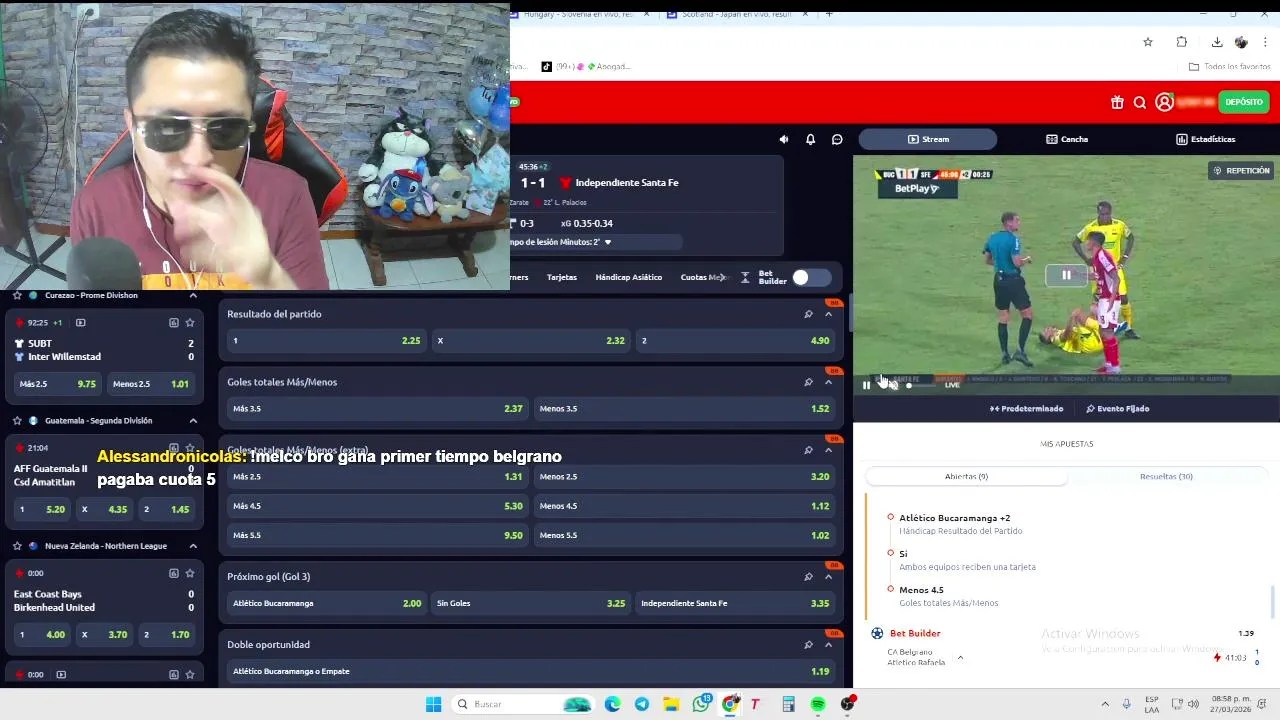Collapse the Nueva Zelanda Northern League
Viewport: 1280px width, 720px height.
pyautogui.click(x=193, y=546)
